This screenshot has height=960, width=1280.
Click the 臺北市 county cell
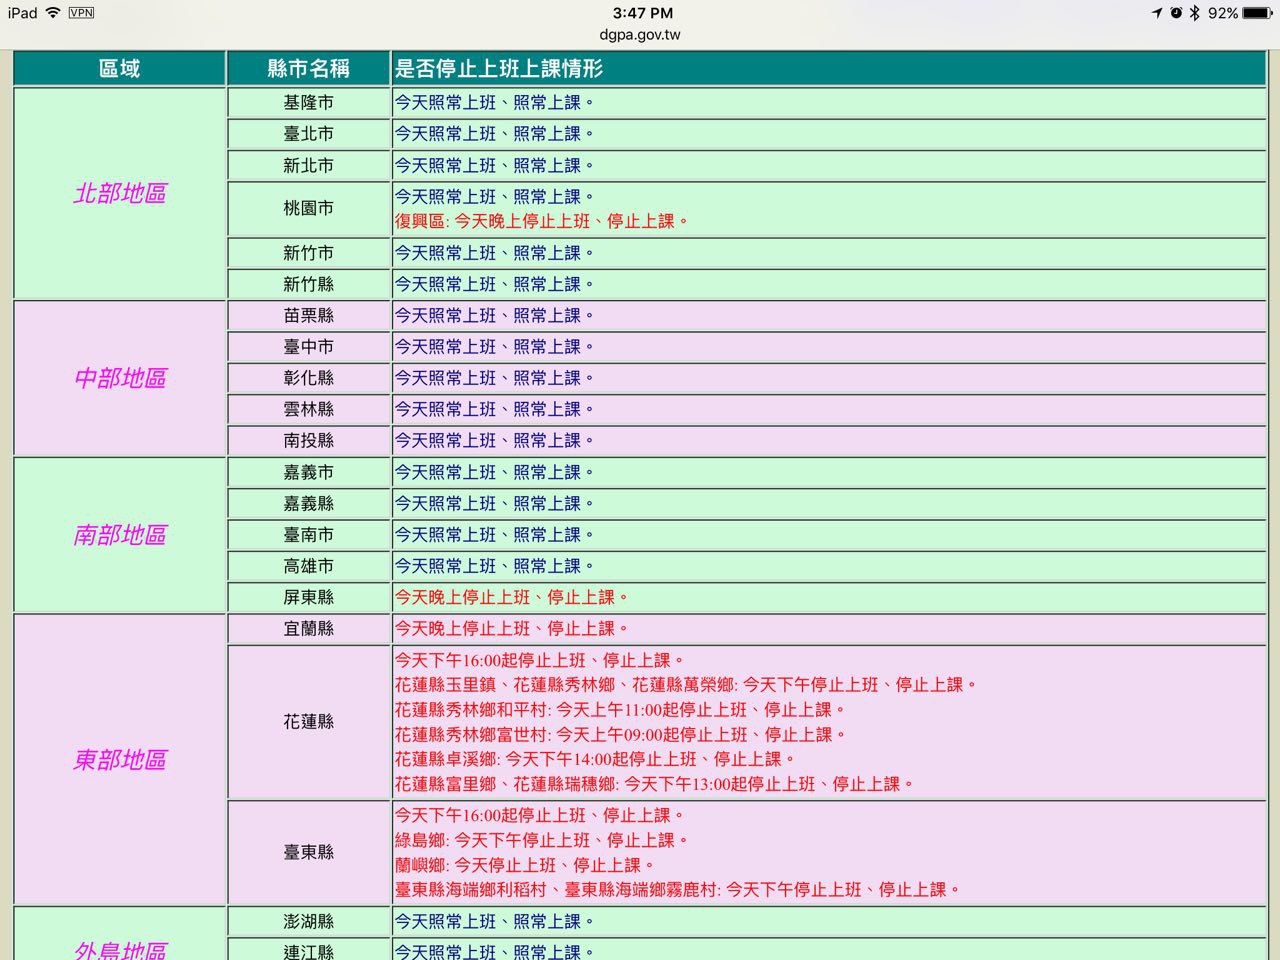pos(308,134)
